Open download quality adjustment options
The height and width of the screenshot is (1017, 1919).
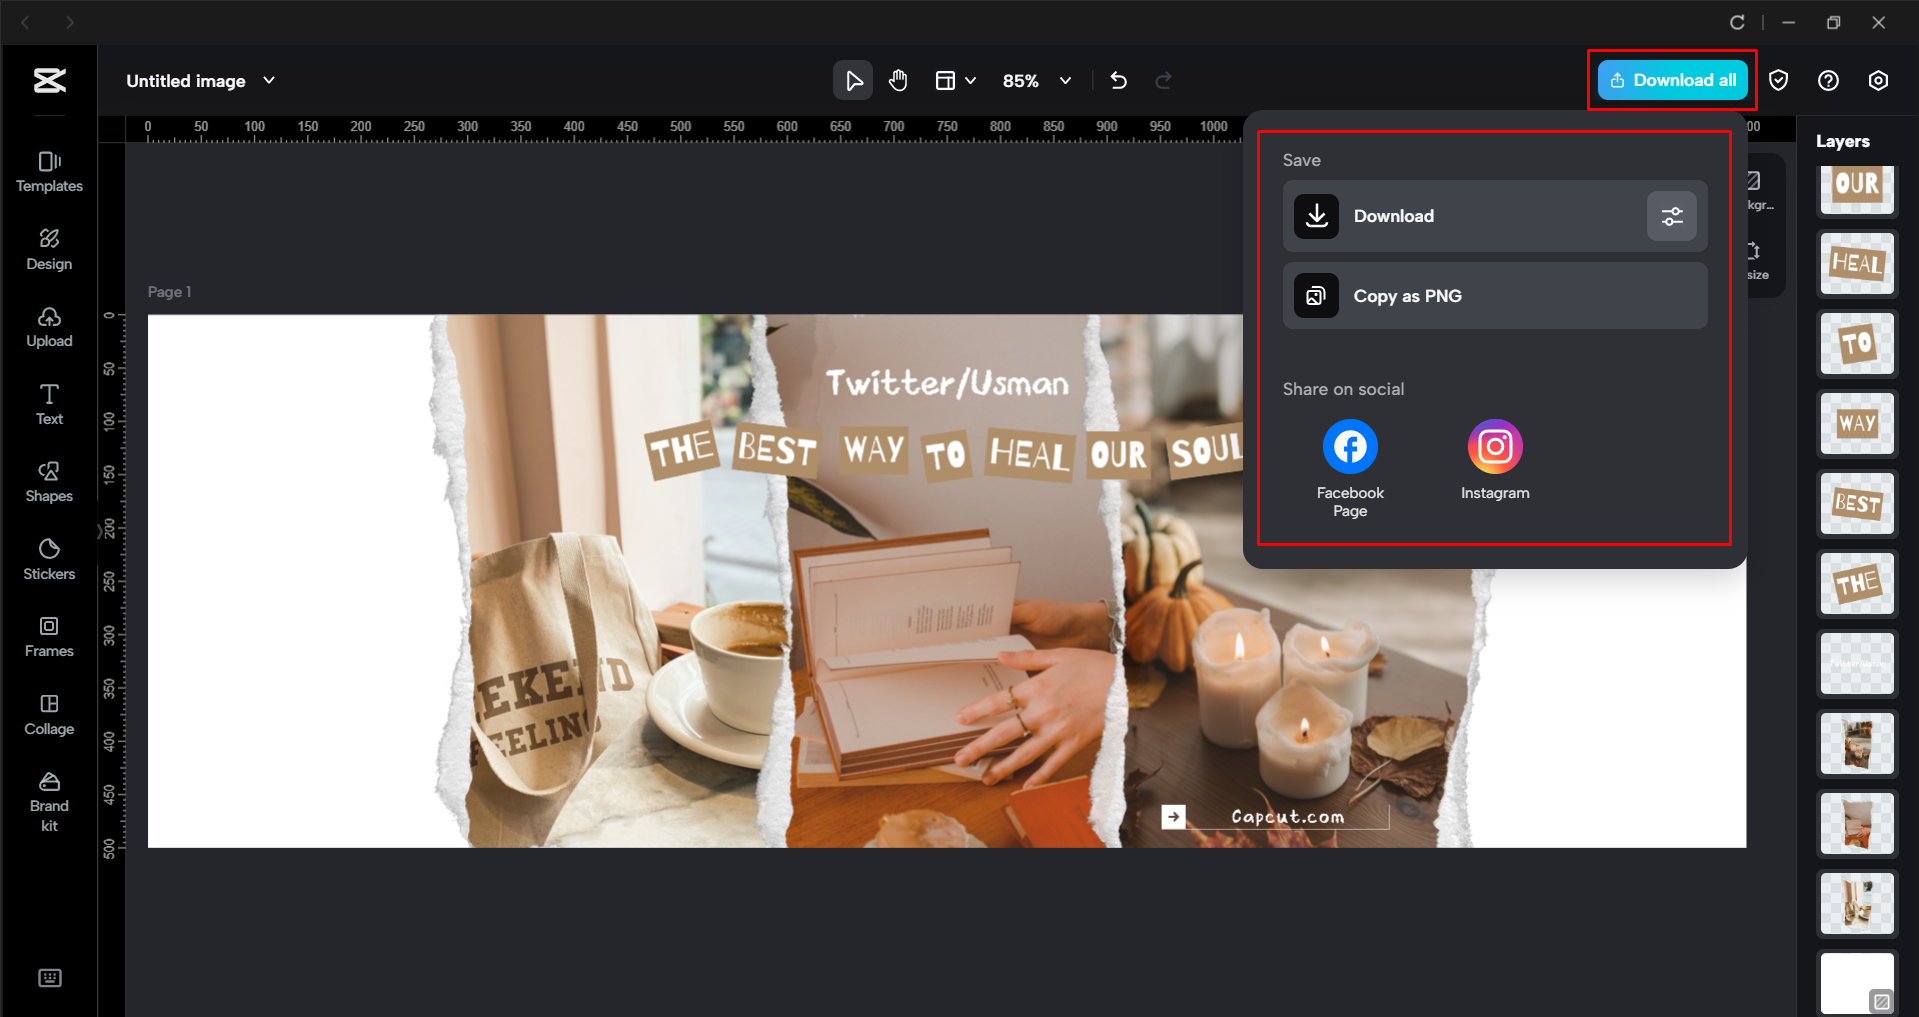click(1671, 216)
